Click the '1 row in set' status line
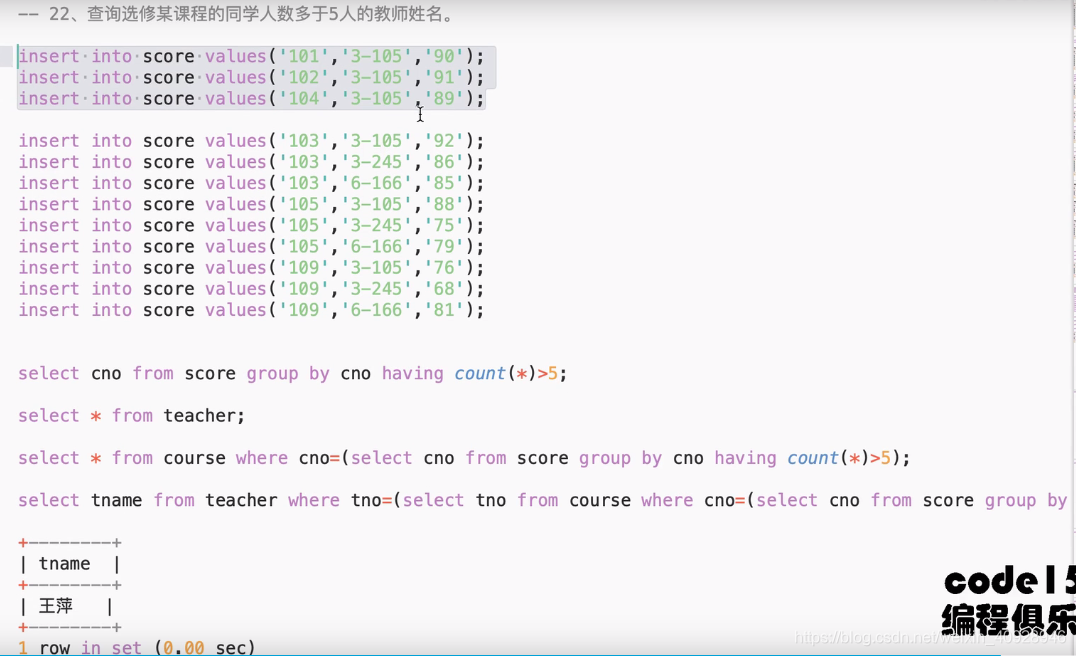This screenshot has height=656, width=1076. click(x=137, y=647)
